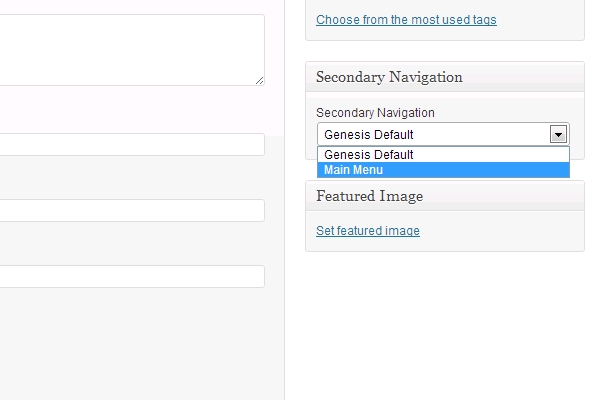Click the bottom single-line text input
Image resolution: width=600 pixels, height=400 pixels.
pyautogui.click(x=132, y=276)
